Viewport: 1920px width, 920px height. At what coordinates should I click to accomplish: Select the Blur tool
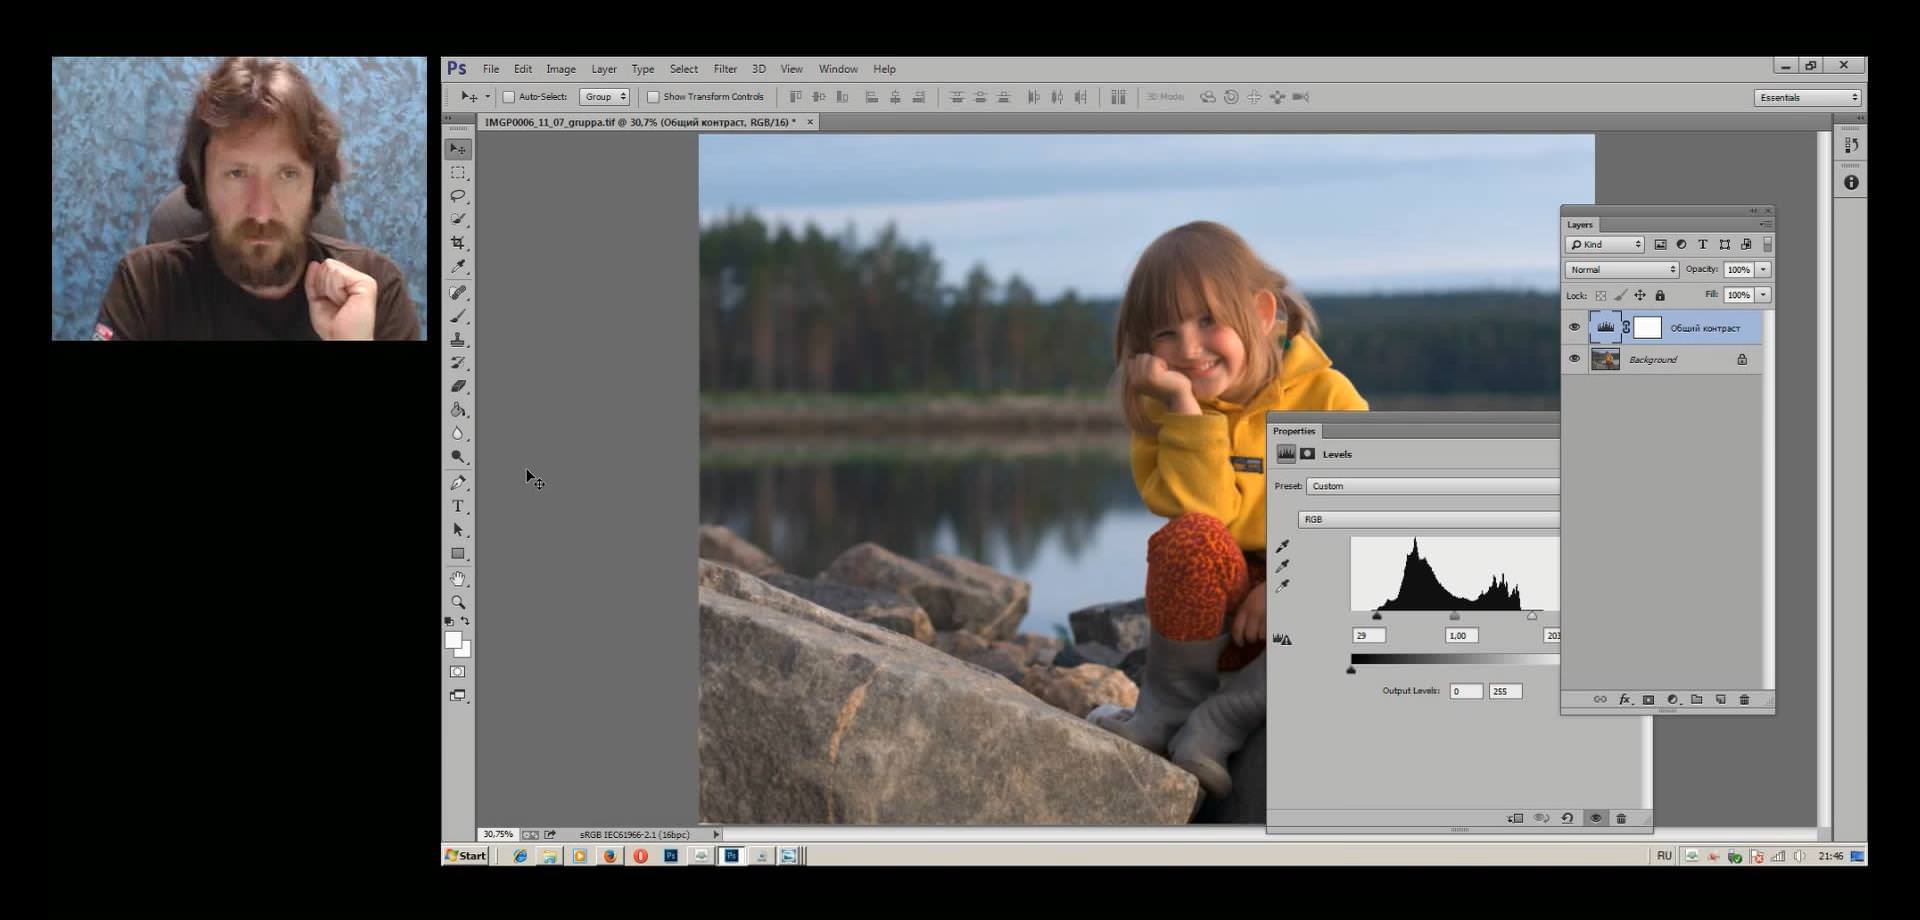coord(458,433)
